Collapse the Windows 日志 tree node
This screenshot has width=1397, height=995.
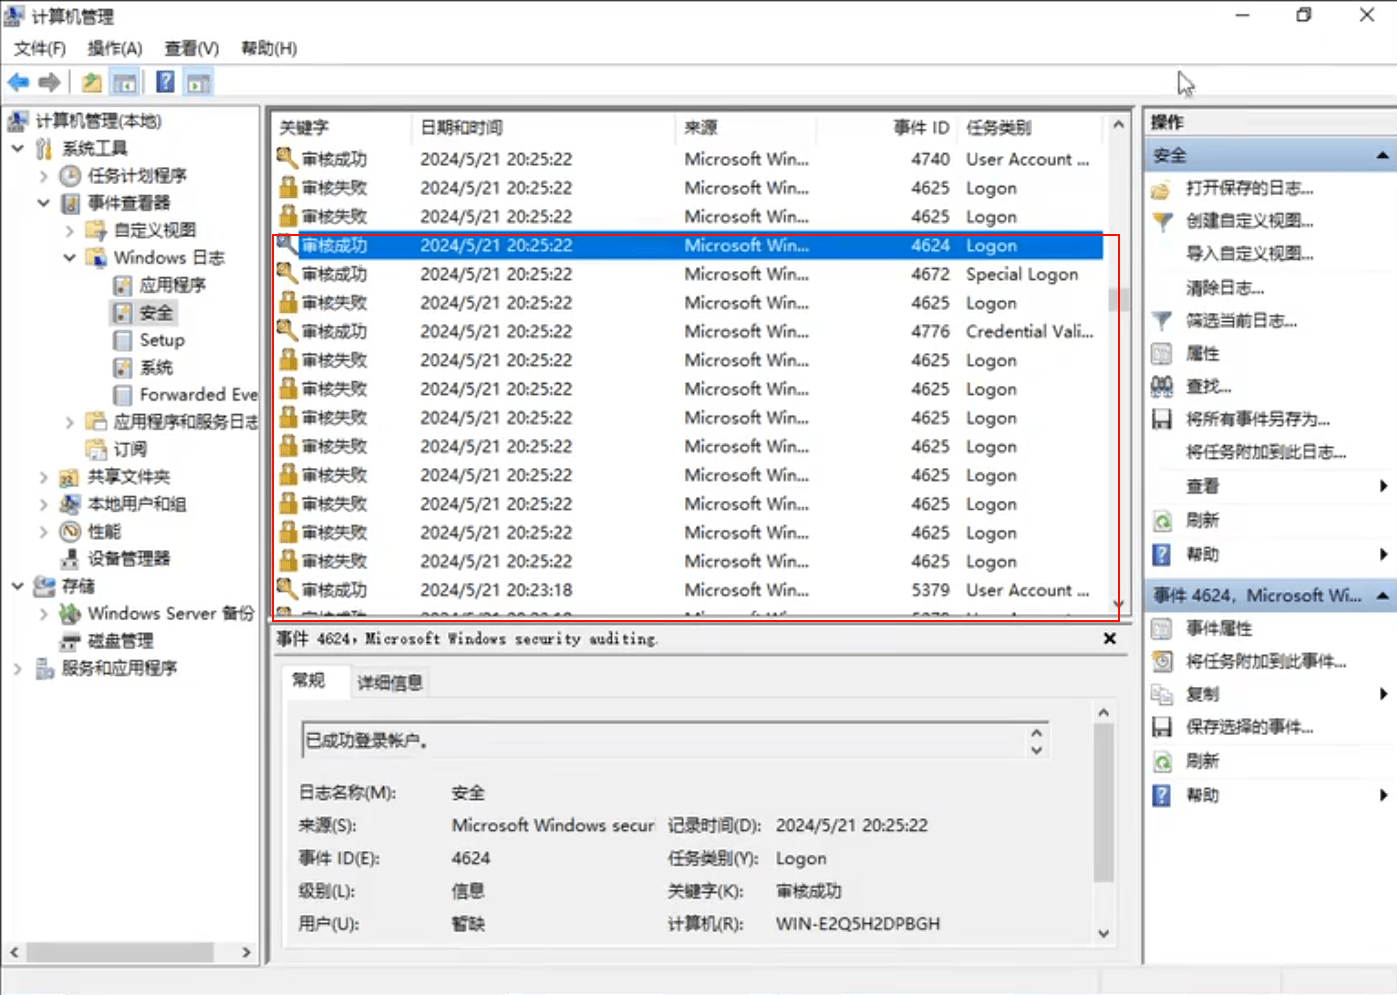70,258
